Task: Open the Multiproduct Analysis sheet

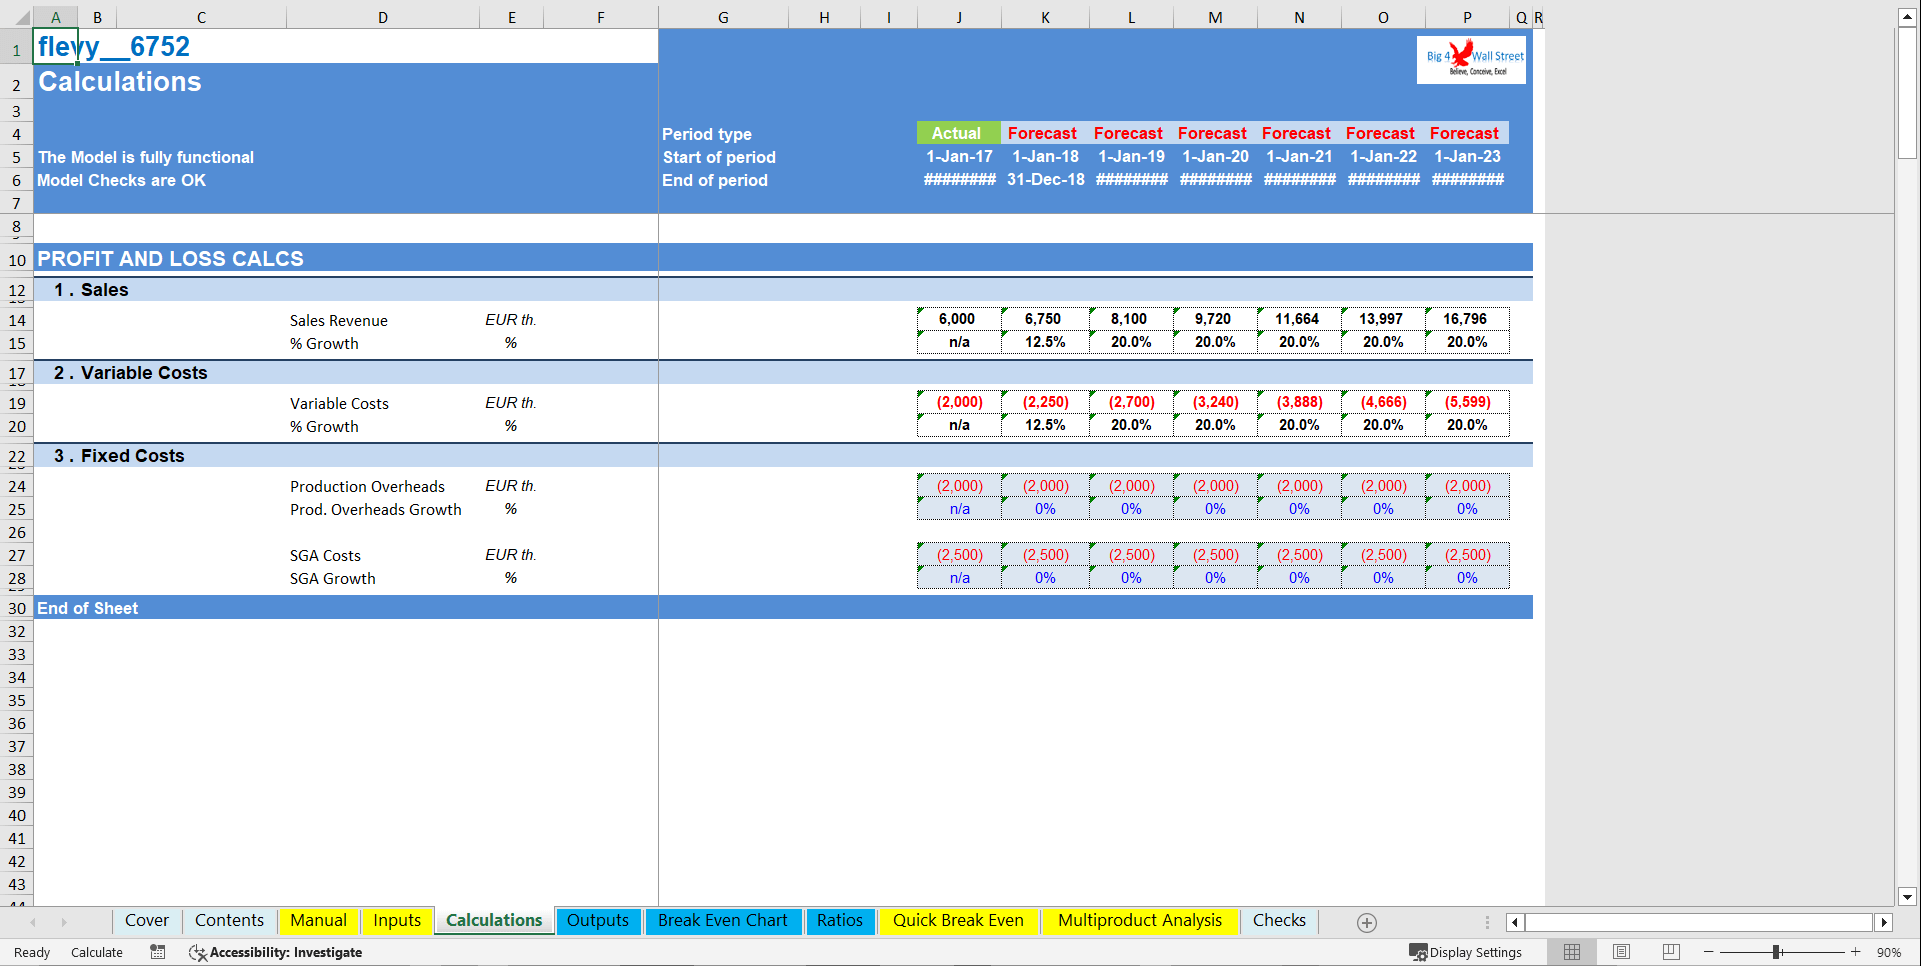Action: click(1140, 921)
